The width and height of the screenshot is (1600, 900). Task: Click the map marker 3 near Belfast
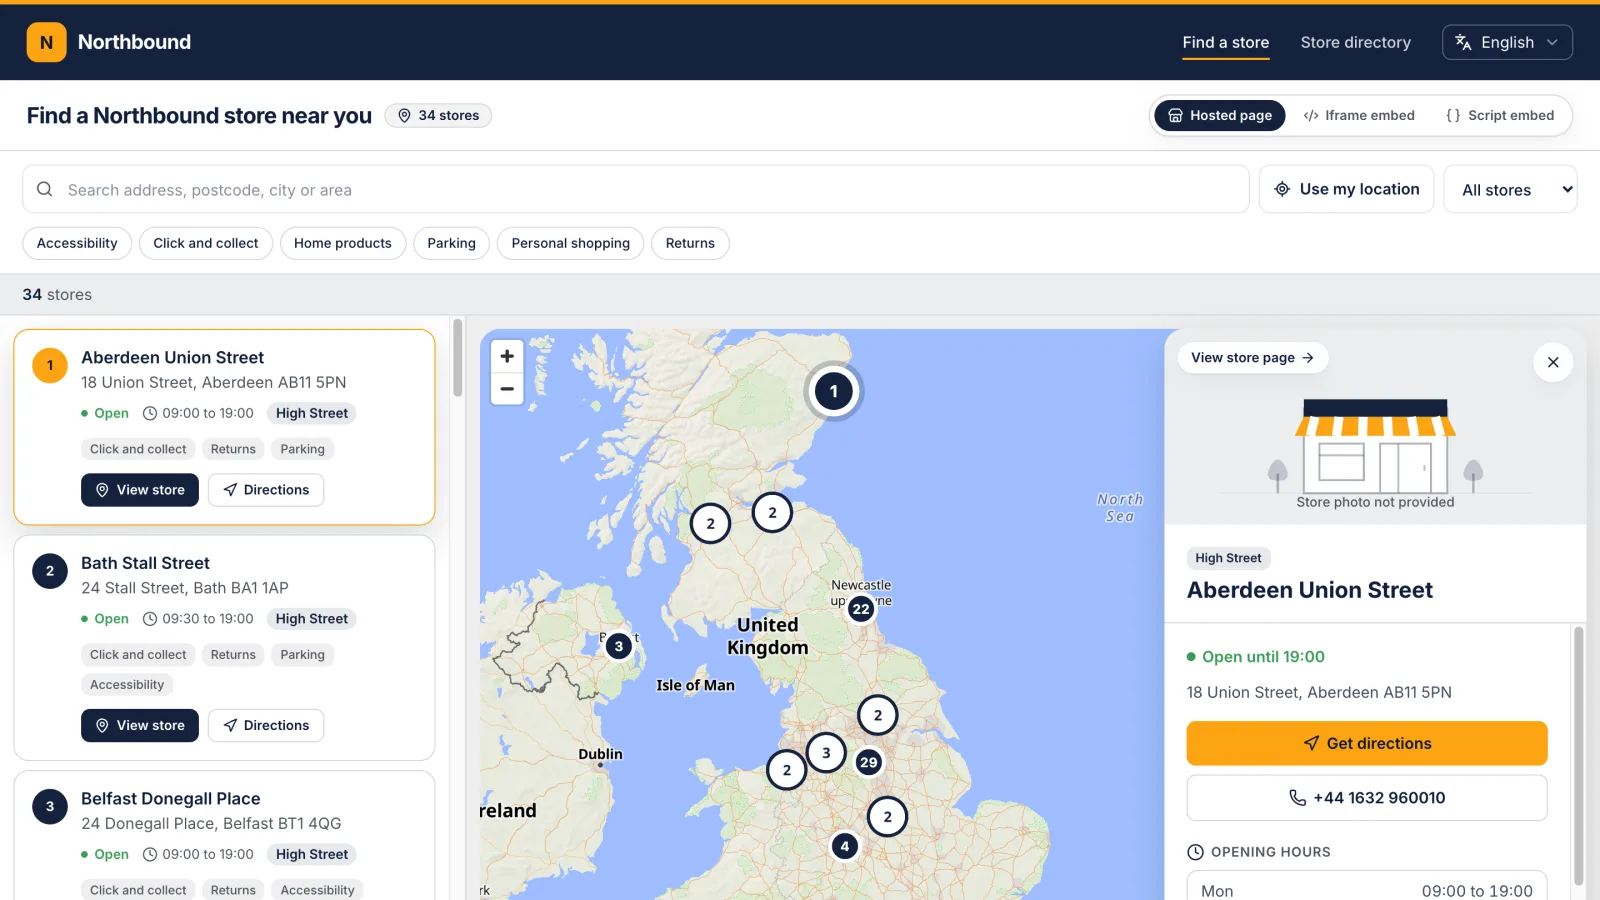click(619, 646)
